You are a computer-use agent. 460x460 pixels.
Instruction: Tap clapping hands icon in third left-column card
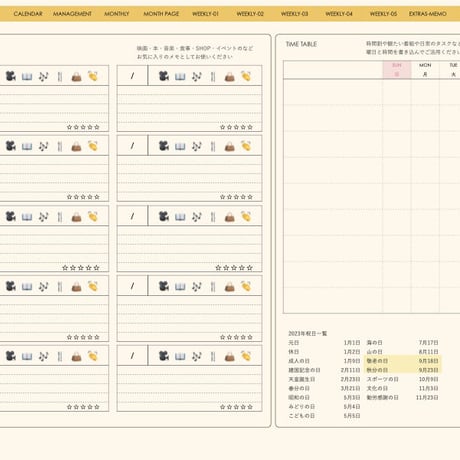click(x=93, y=216)
